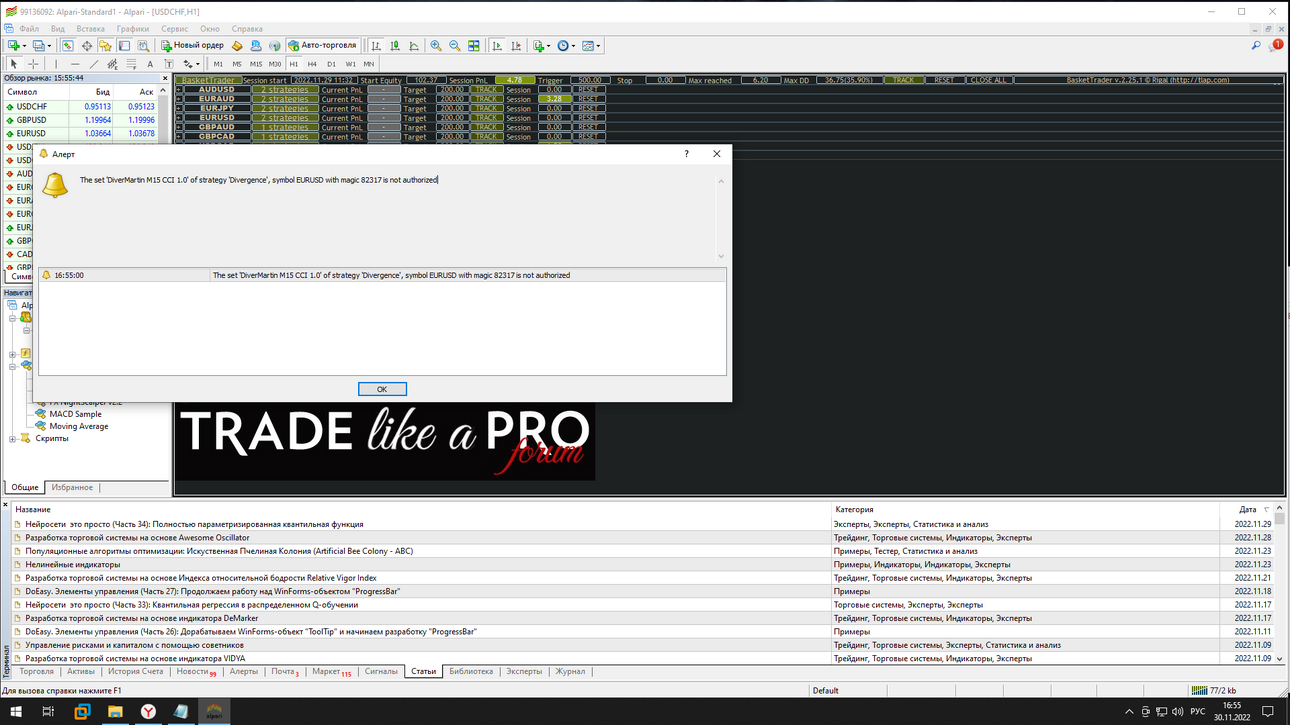Open the arrows objects dropdown
Viewport: 1290px width, 725px height.
point(191,64)
